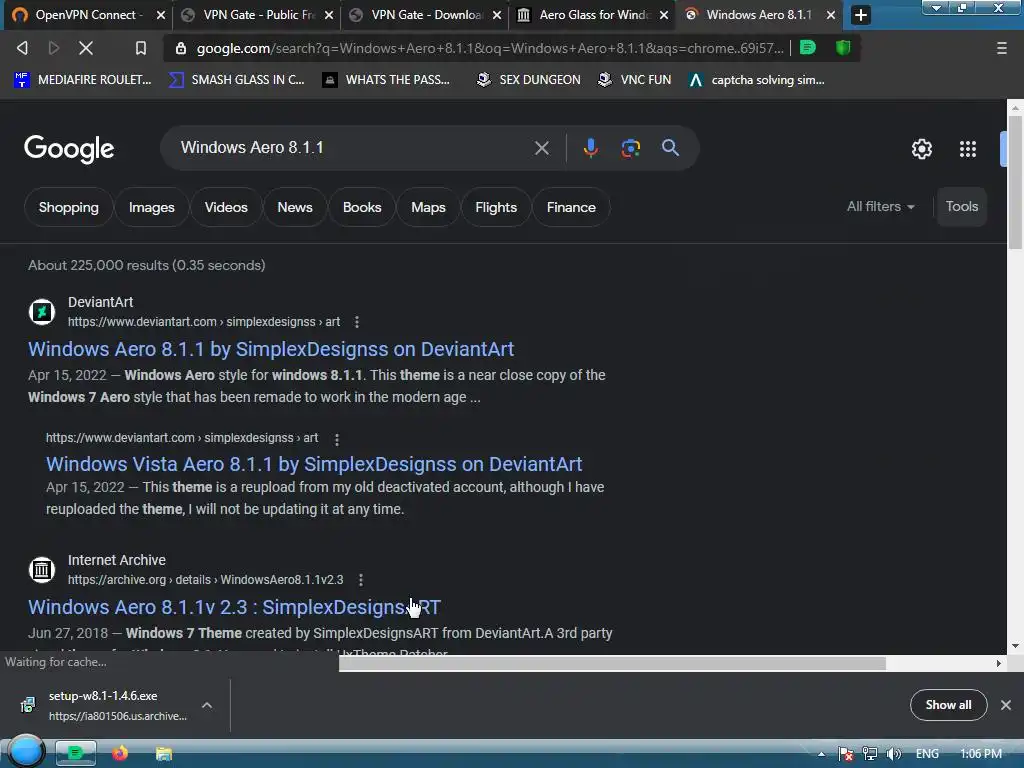Switch to the OpenVPN Connect tab
Viewport: 1024px width, 768px height.
86,15
